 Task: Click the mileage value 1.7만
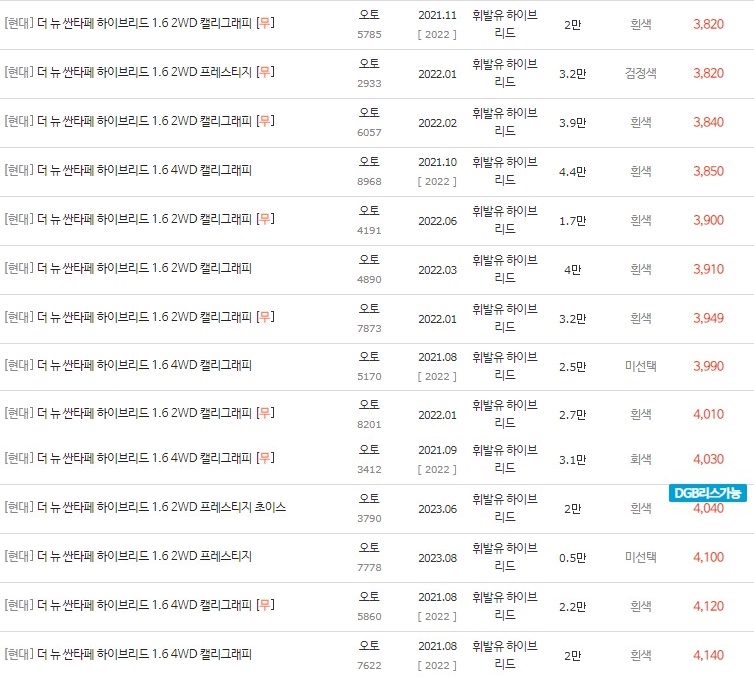click(x=572, y=221)
